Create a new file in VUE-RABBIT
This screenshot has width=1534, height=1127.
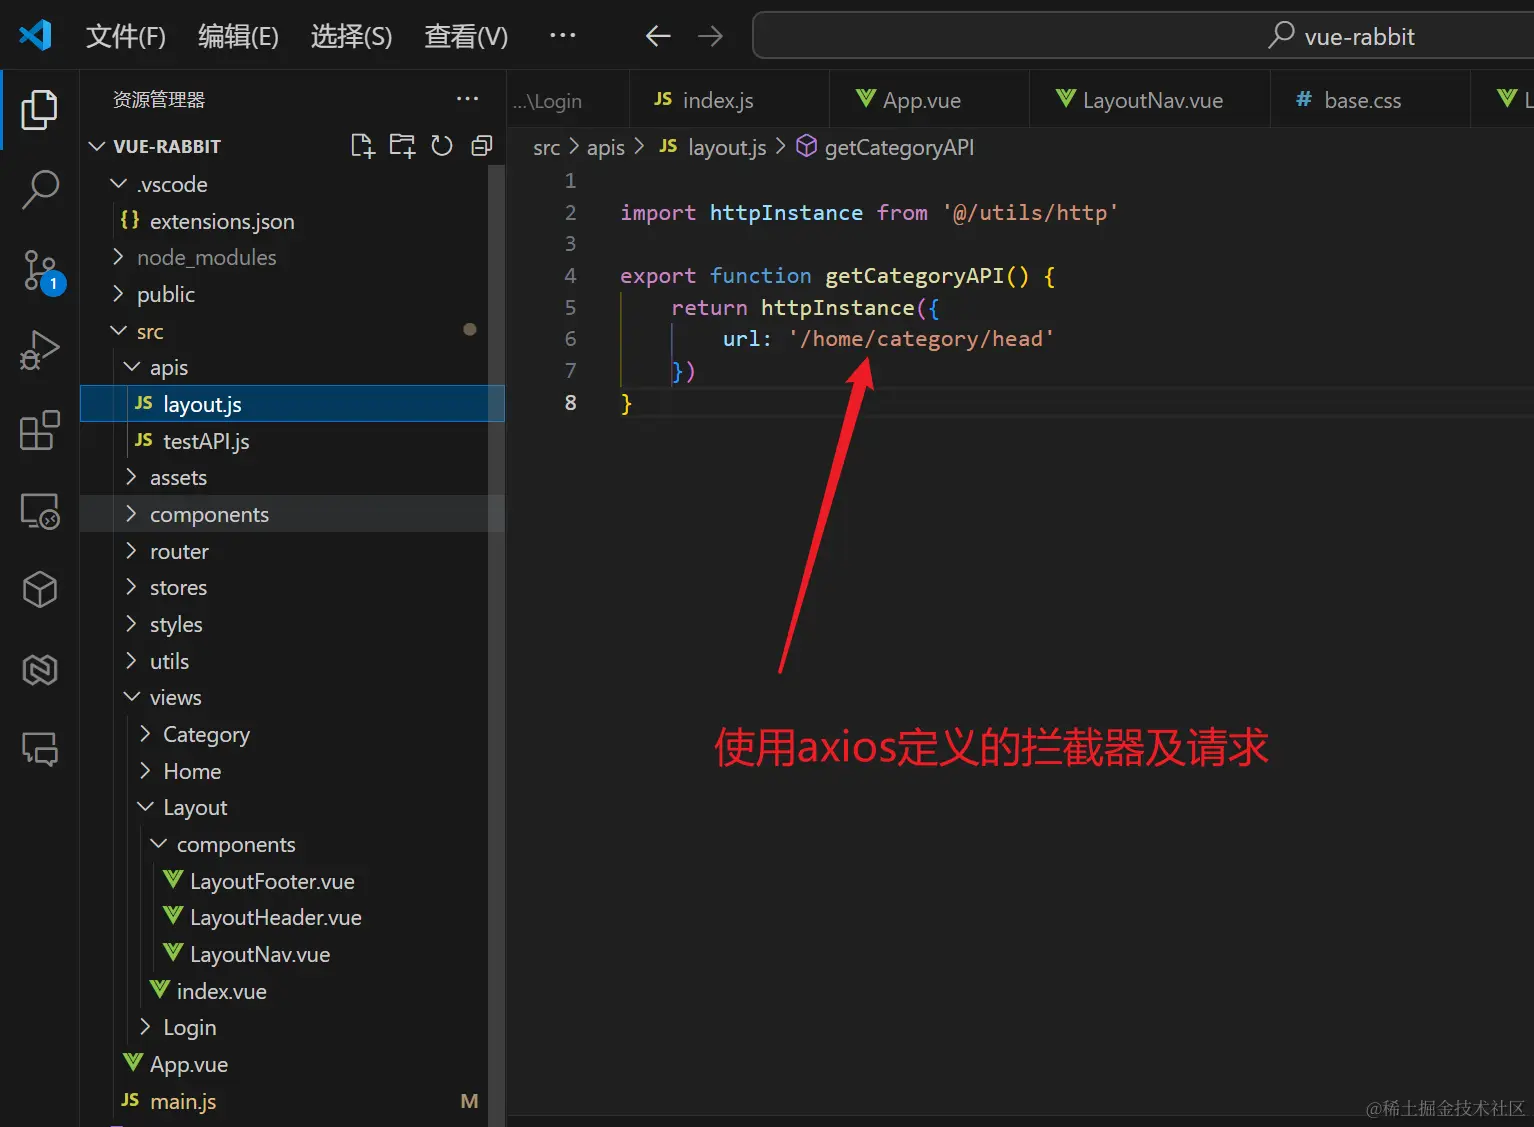tap(363, 146)
